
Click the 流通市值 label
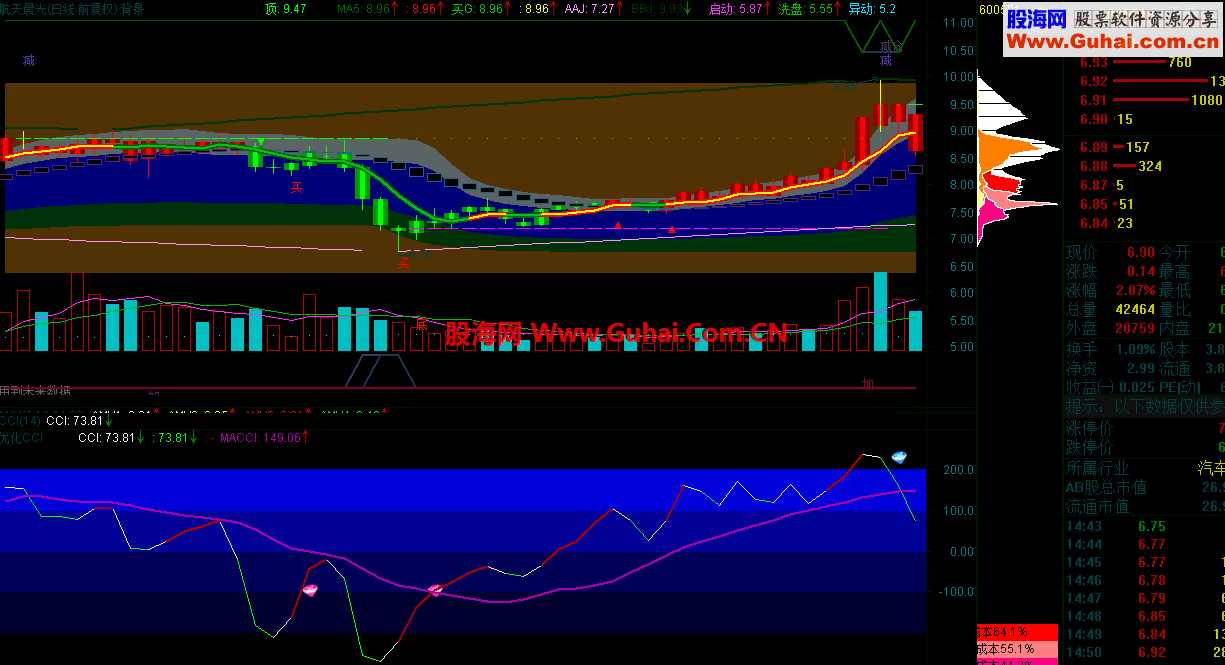coord(1098,506)
